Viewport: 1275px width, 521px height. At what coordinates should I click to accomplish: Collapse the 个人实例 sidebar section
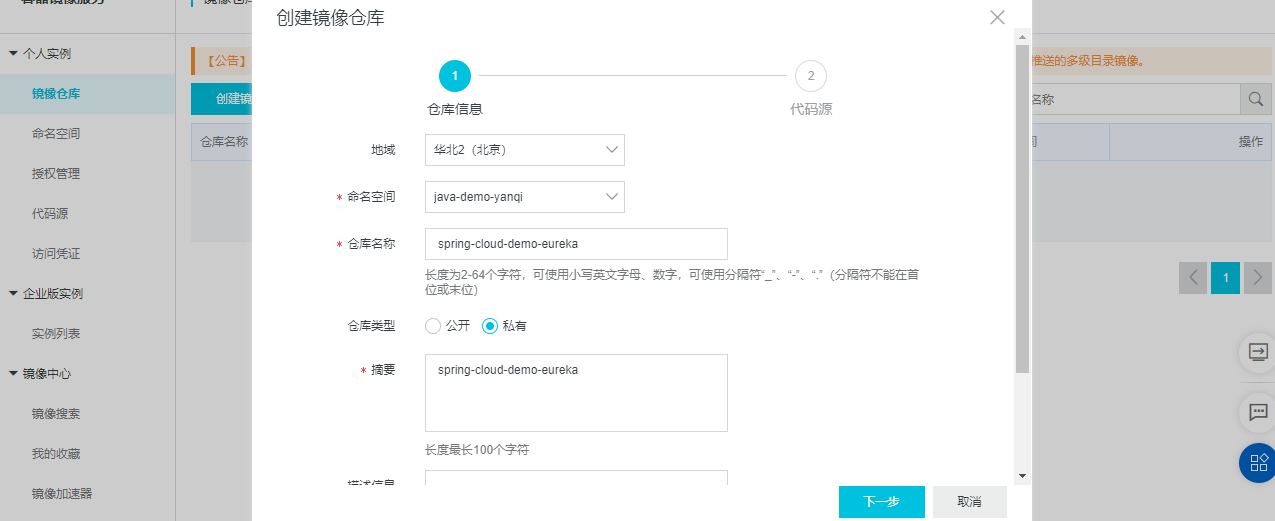(x=14, y=53)
